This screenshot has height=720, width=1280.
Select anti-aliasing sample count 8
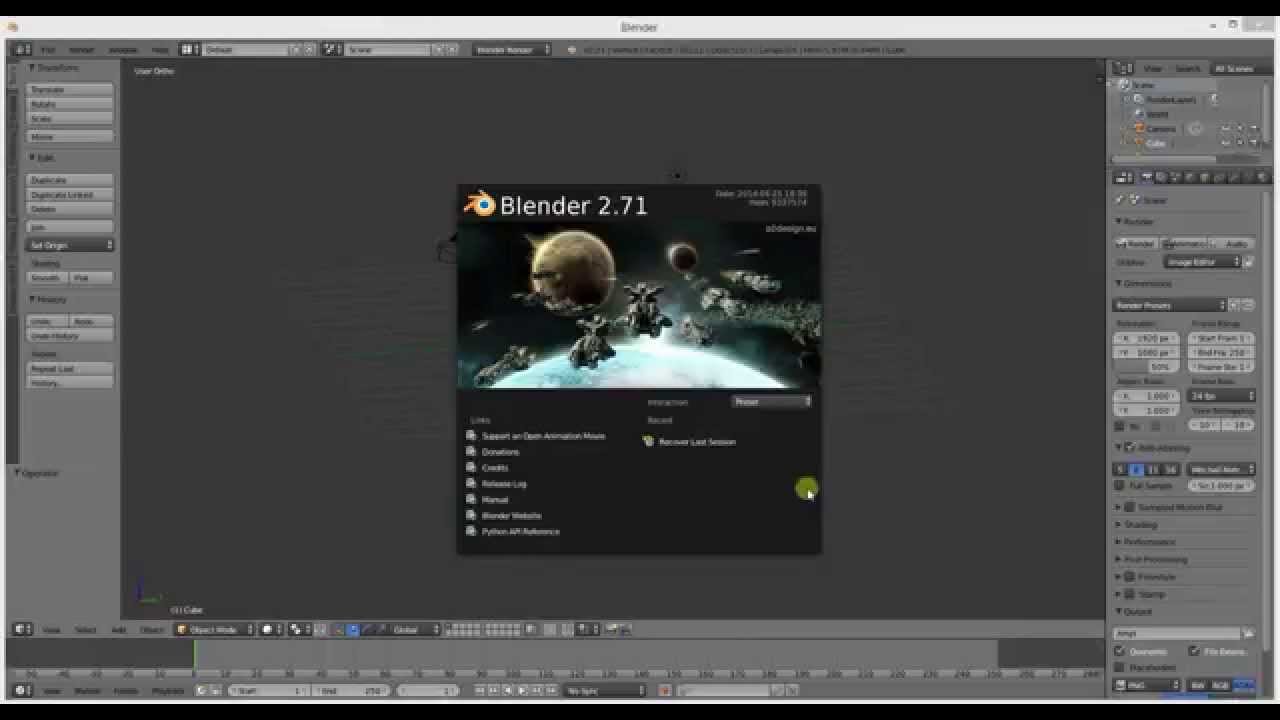click(1137, 469)
